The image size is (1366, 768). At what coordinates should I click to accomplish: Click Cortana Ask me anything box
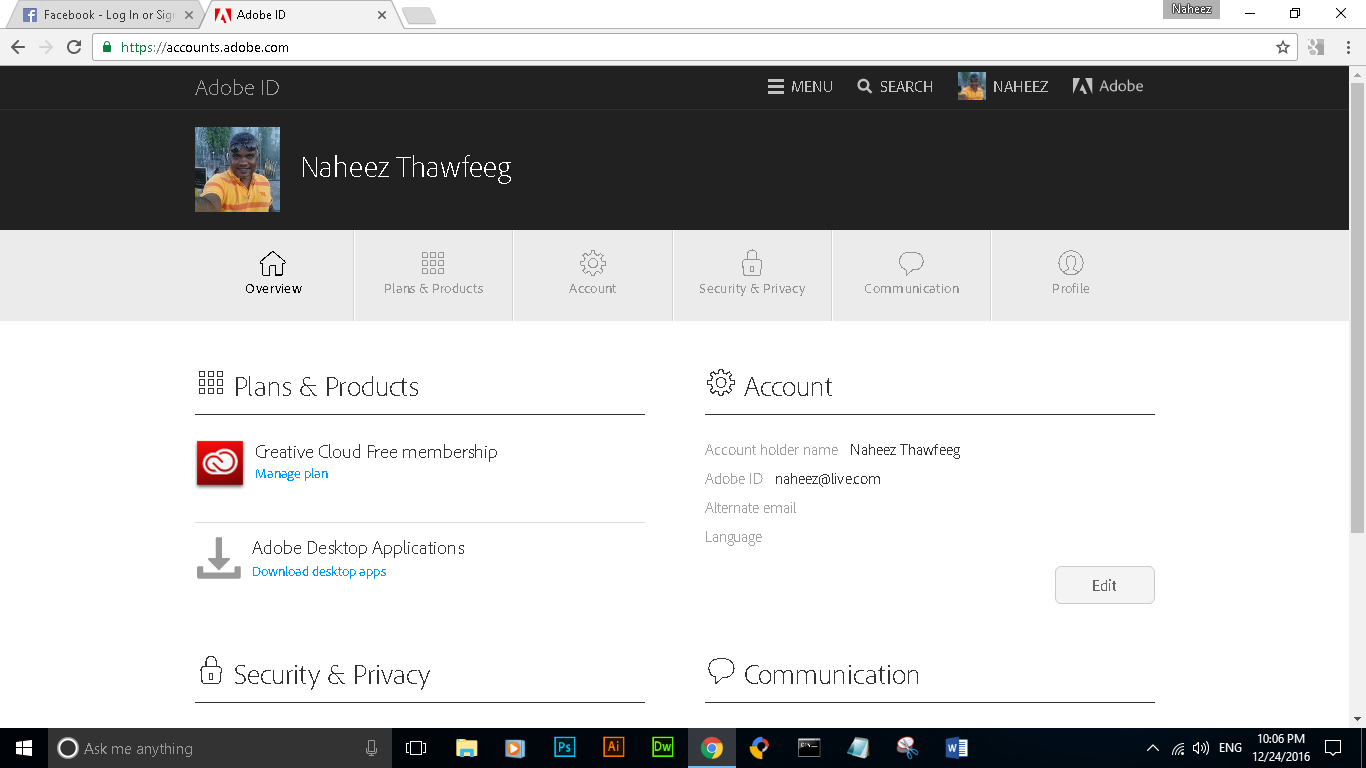click(221, 748)
